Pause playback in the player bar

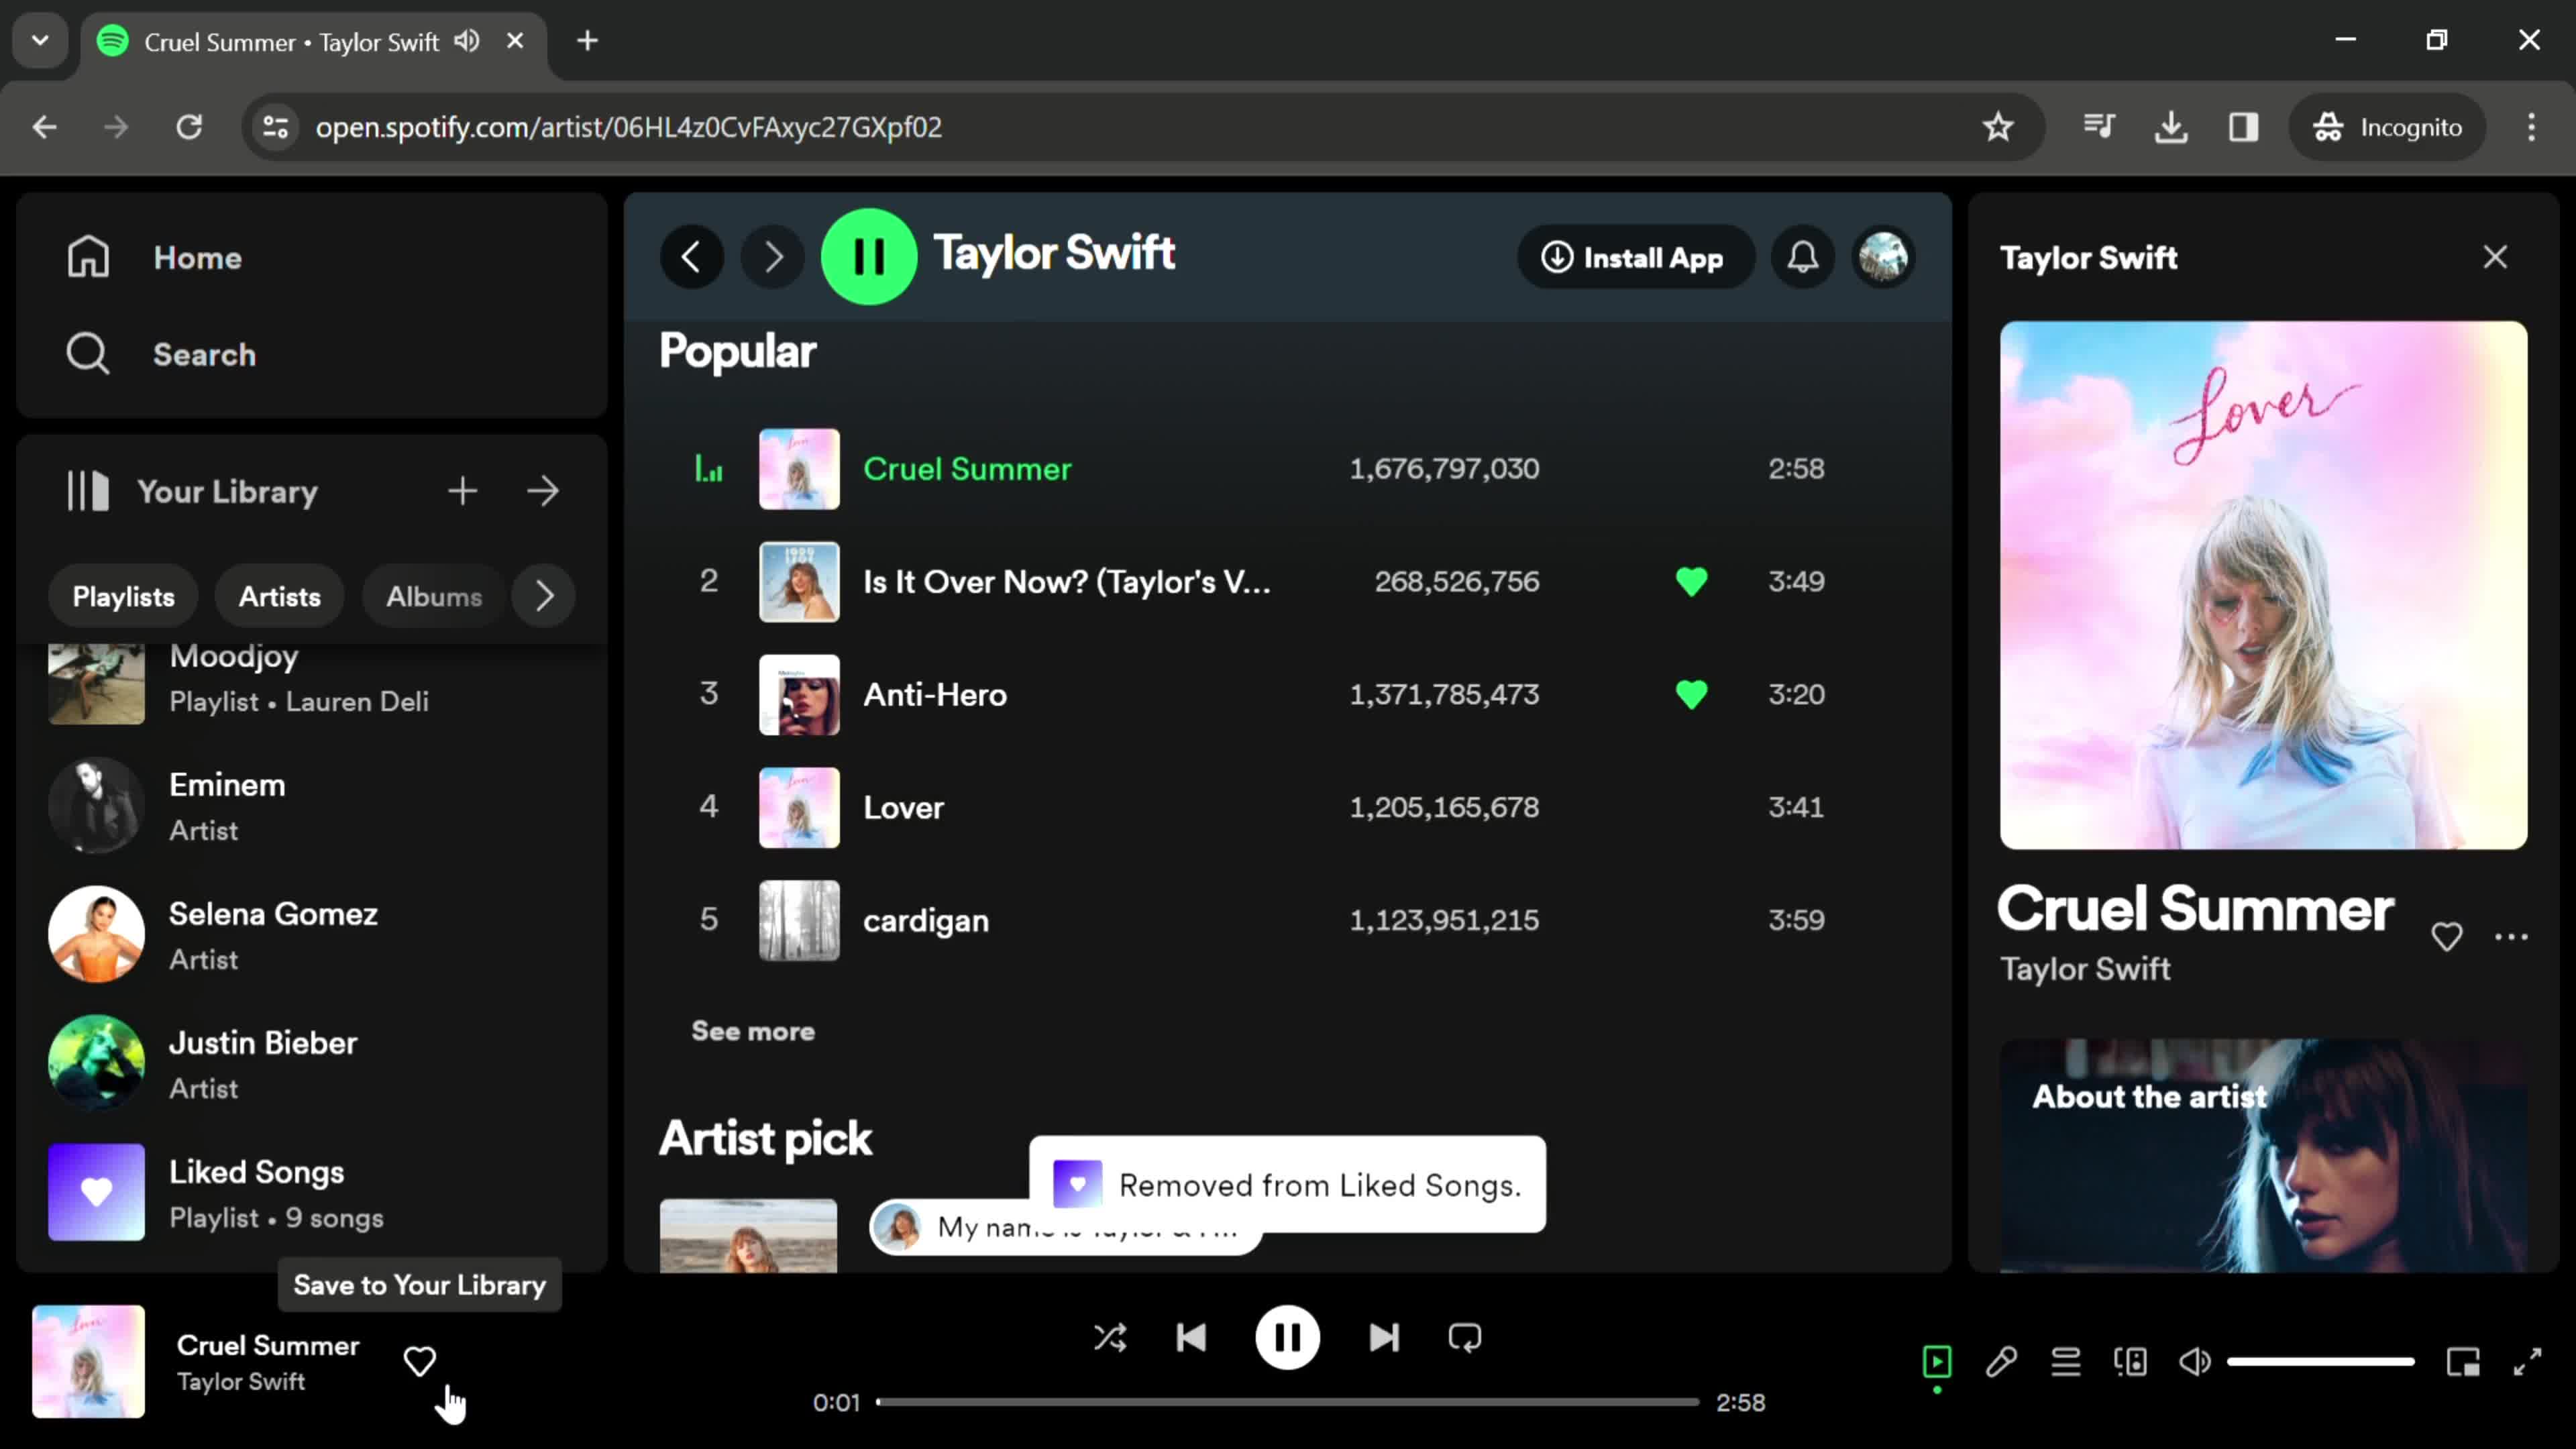(1287, 1338)
